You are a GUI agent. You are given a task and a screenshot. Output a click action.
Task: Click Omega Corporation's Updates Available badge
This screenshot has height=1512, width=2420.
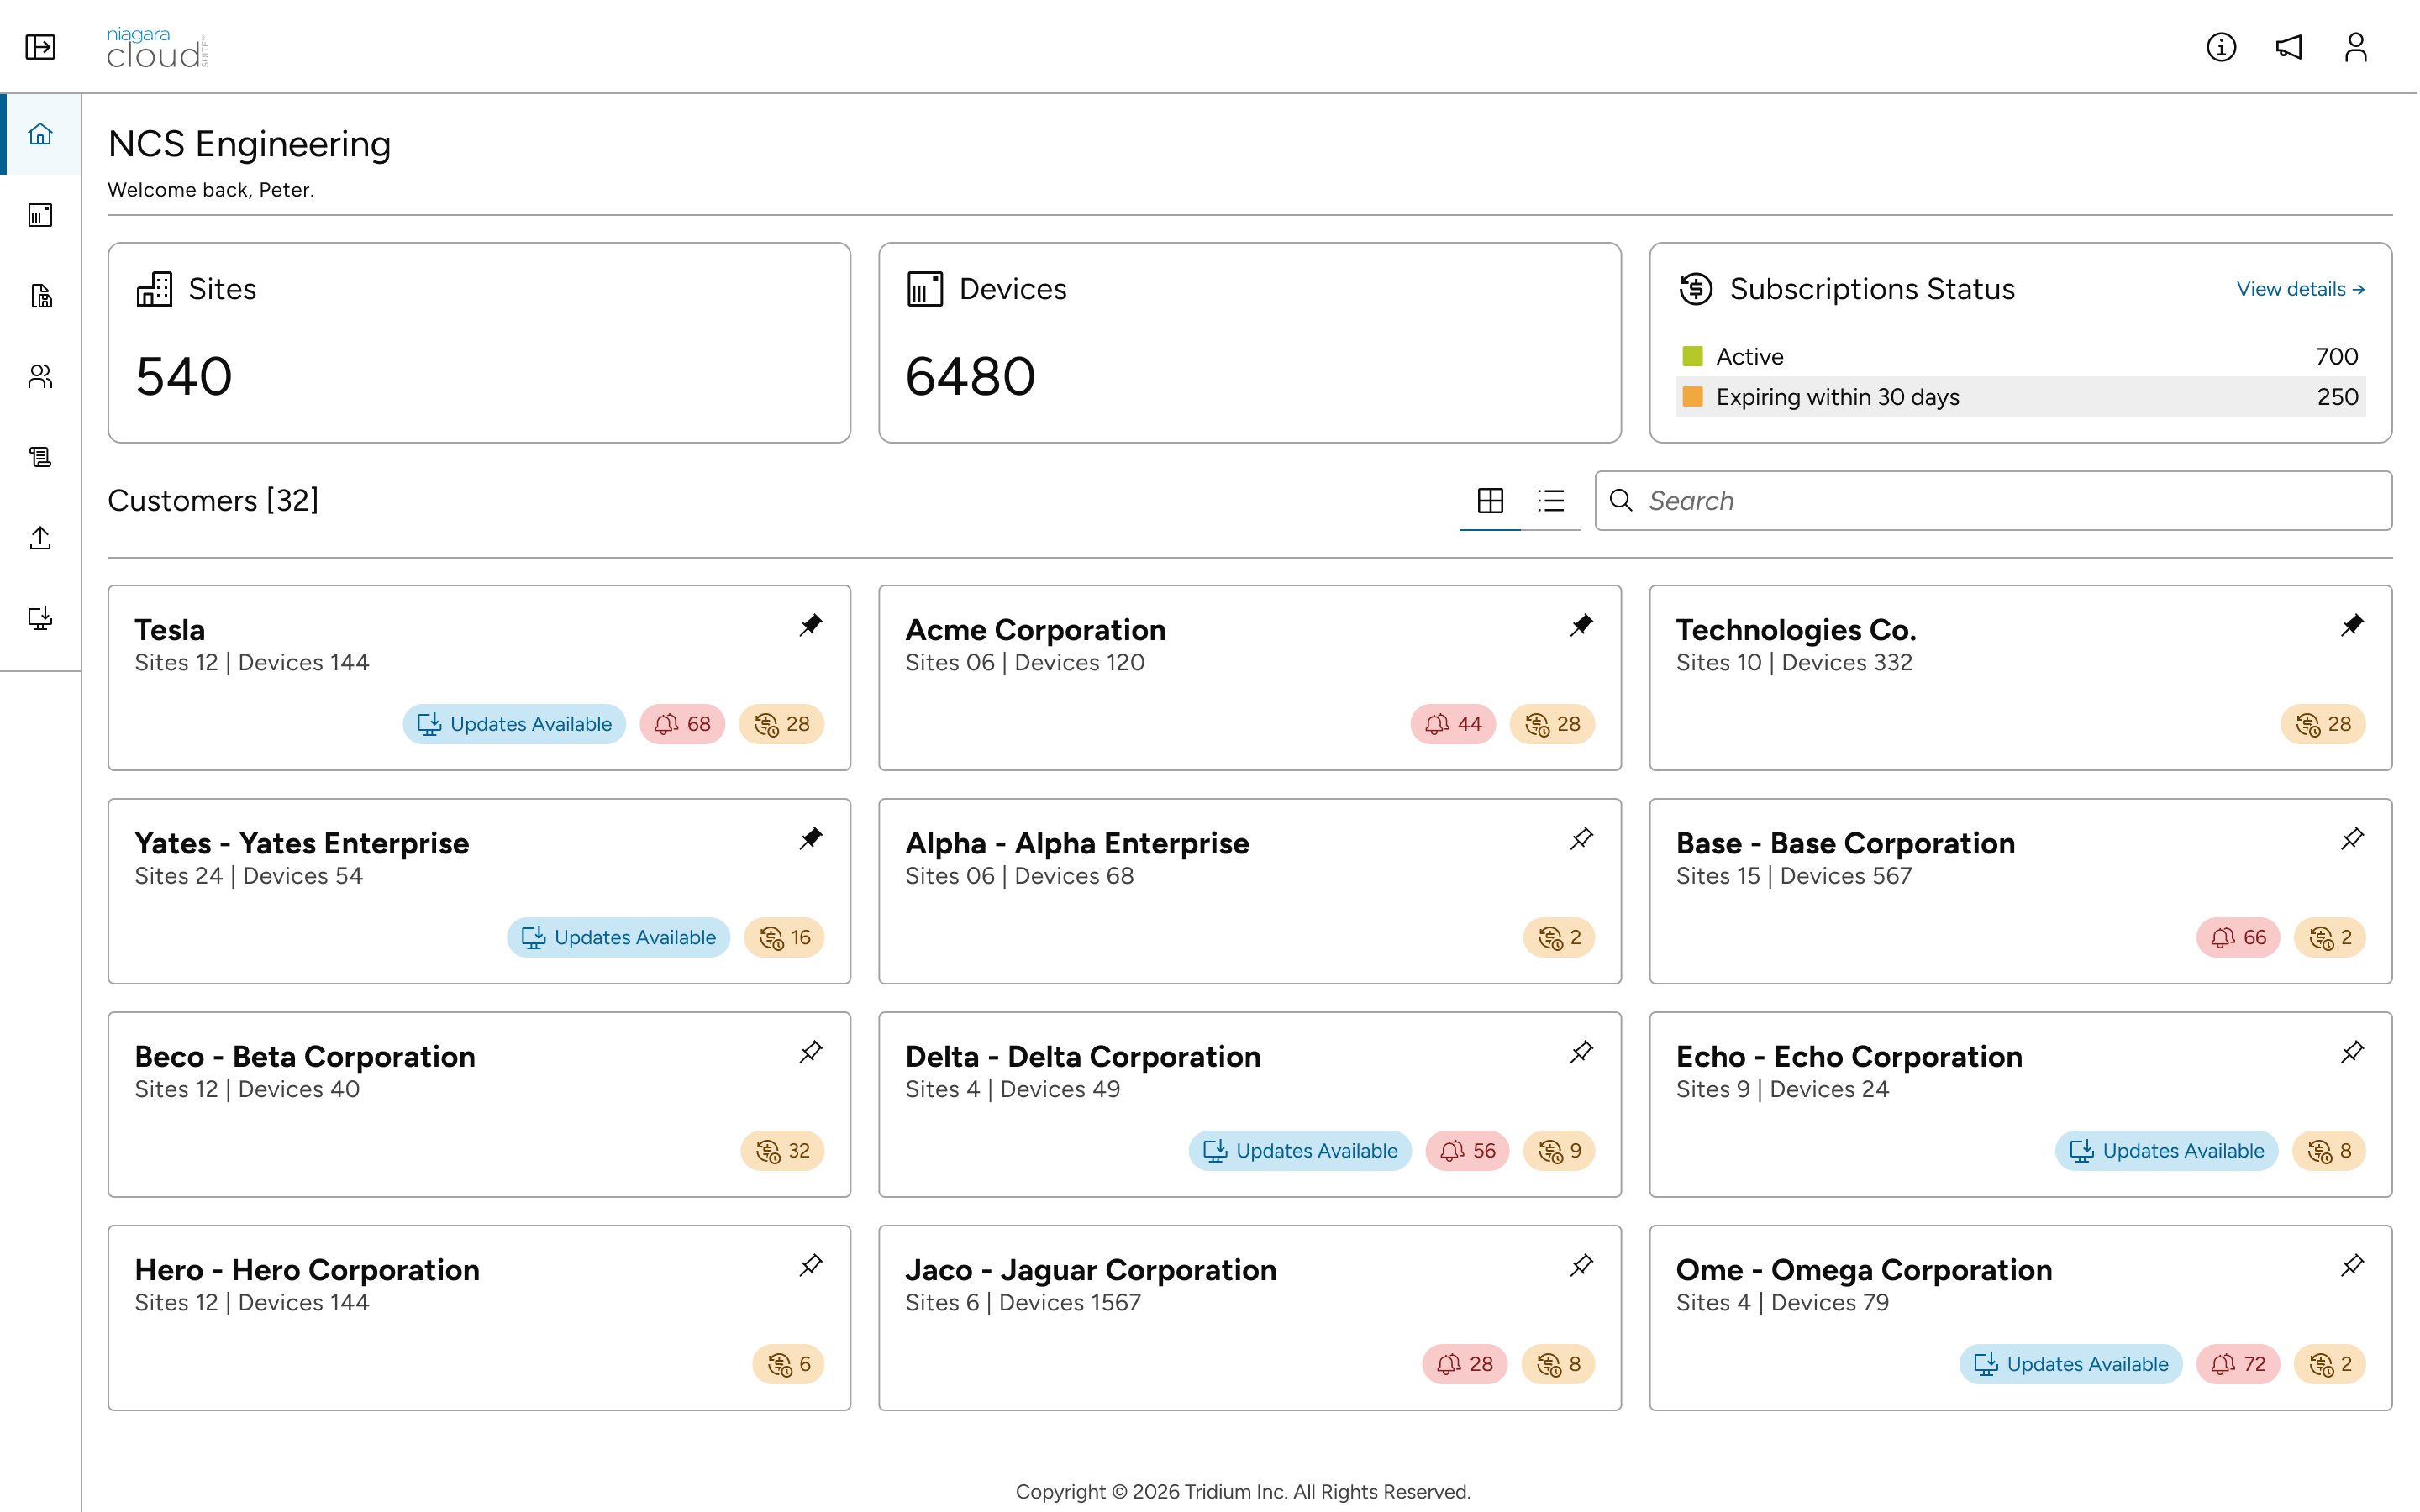click(x=2071, y=1364)
